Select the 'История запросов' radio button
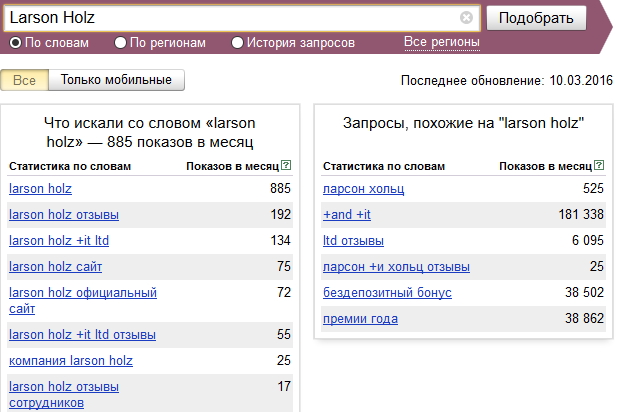618x412 pixels. click(x=237, y=43)
